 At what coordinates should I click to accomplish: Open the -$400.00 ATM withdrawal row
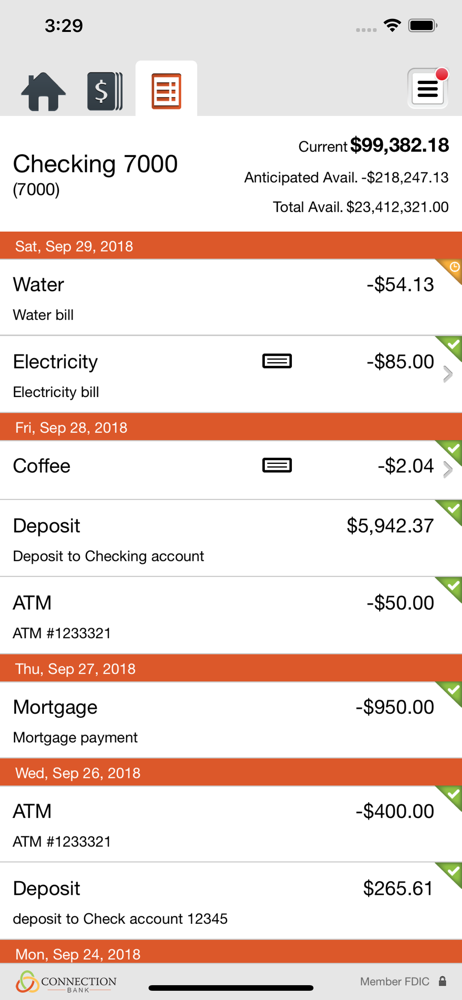click(231, 824)
